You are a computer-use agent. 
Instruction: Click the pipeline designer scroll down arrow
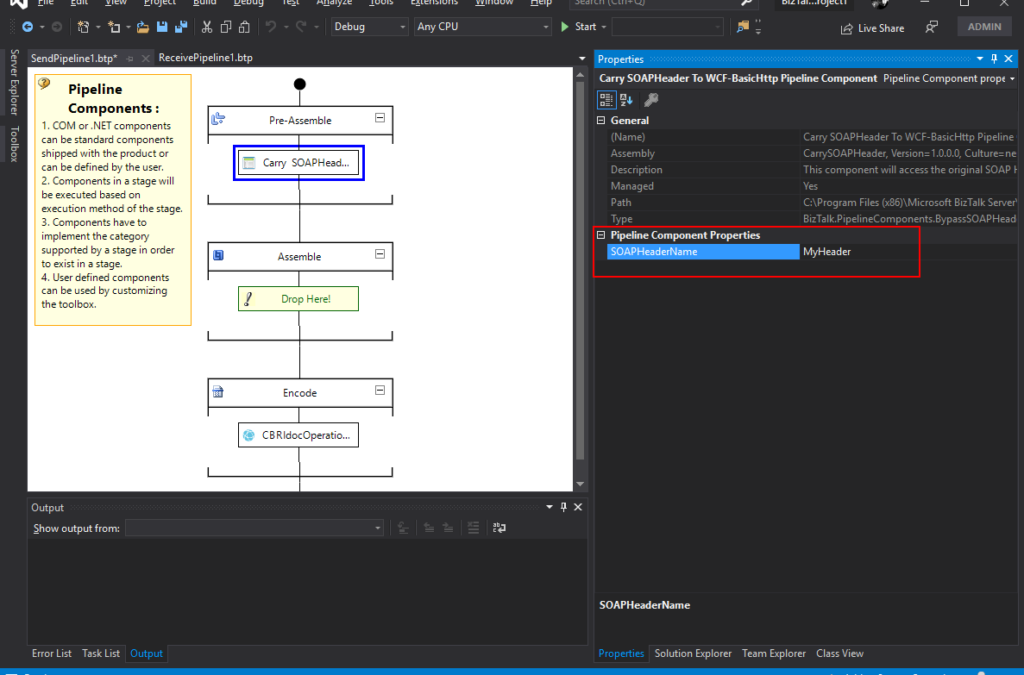[580, 484]
